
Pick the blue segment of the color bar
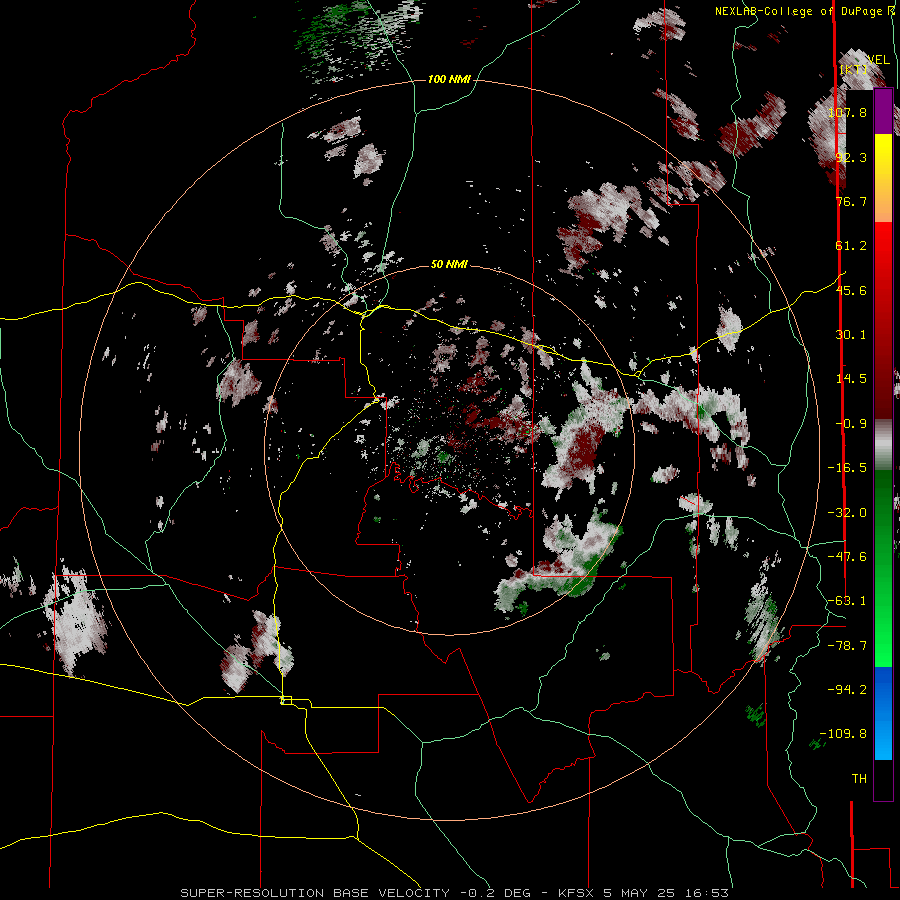pyautogui.click(x=883, y=713)
